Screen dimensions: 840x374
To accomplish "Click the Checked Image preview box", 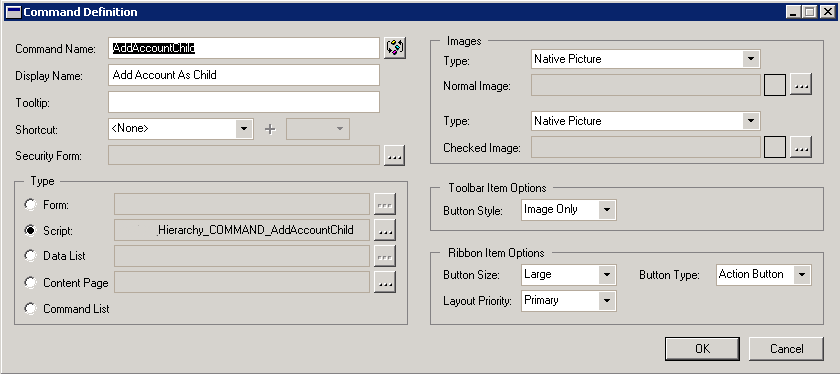I will [x=775, y=147].
